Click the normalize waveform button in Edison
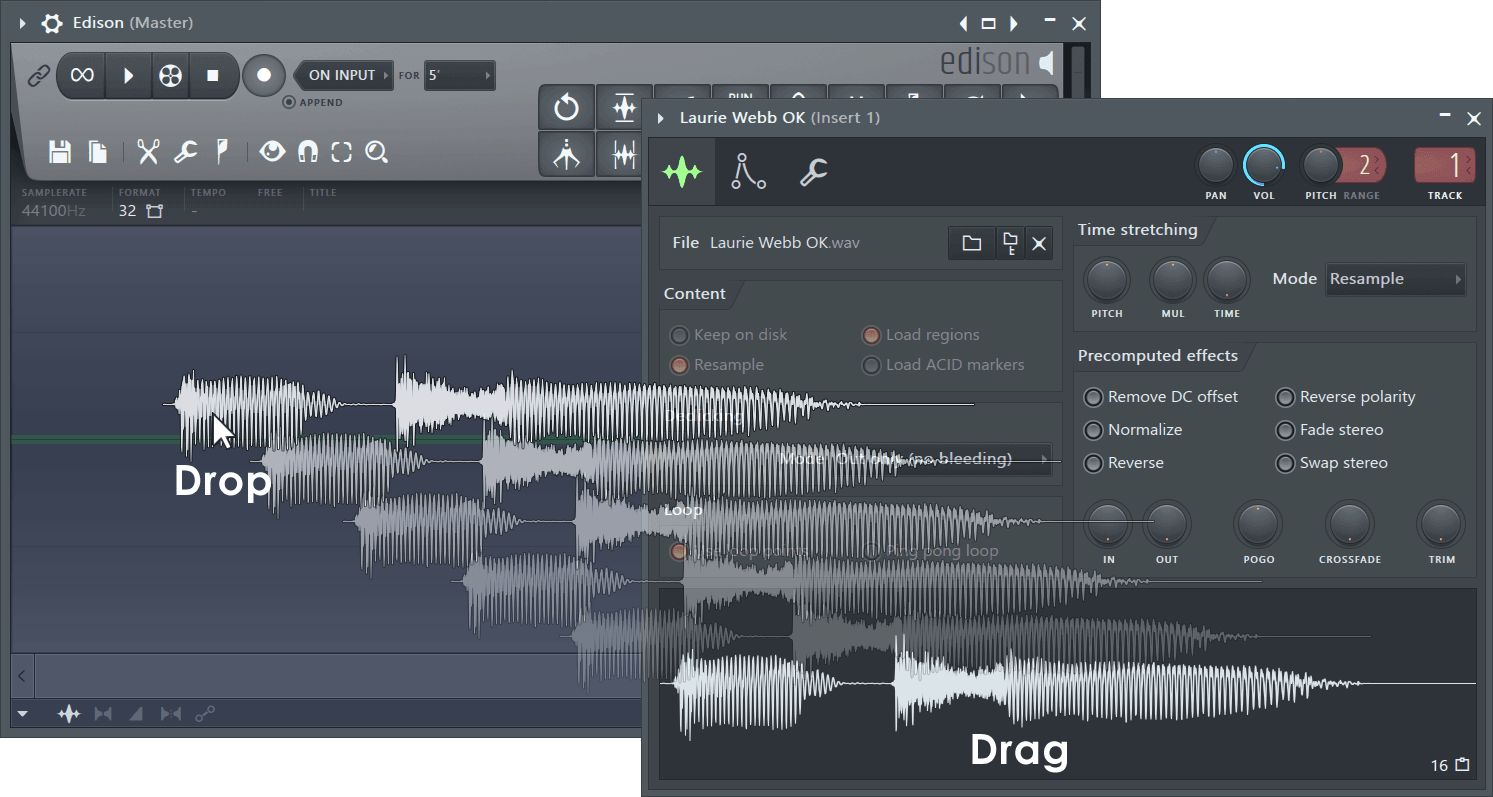Viewport: 1493px width, 797px height. tap(624, 107)
